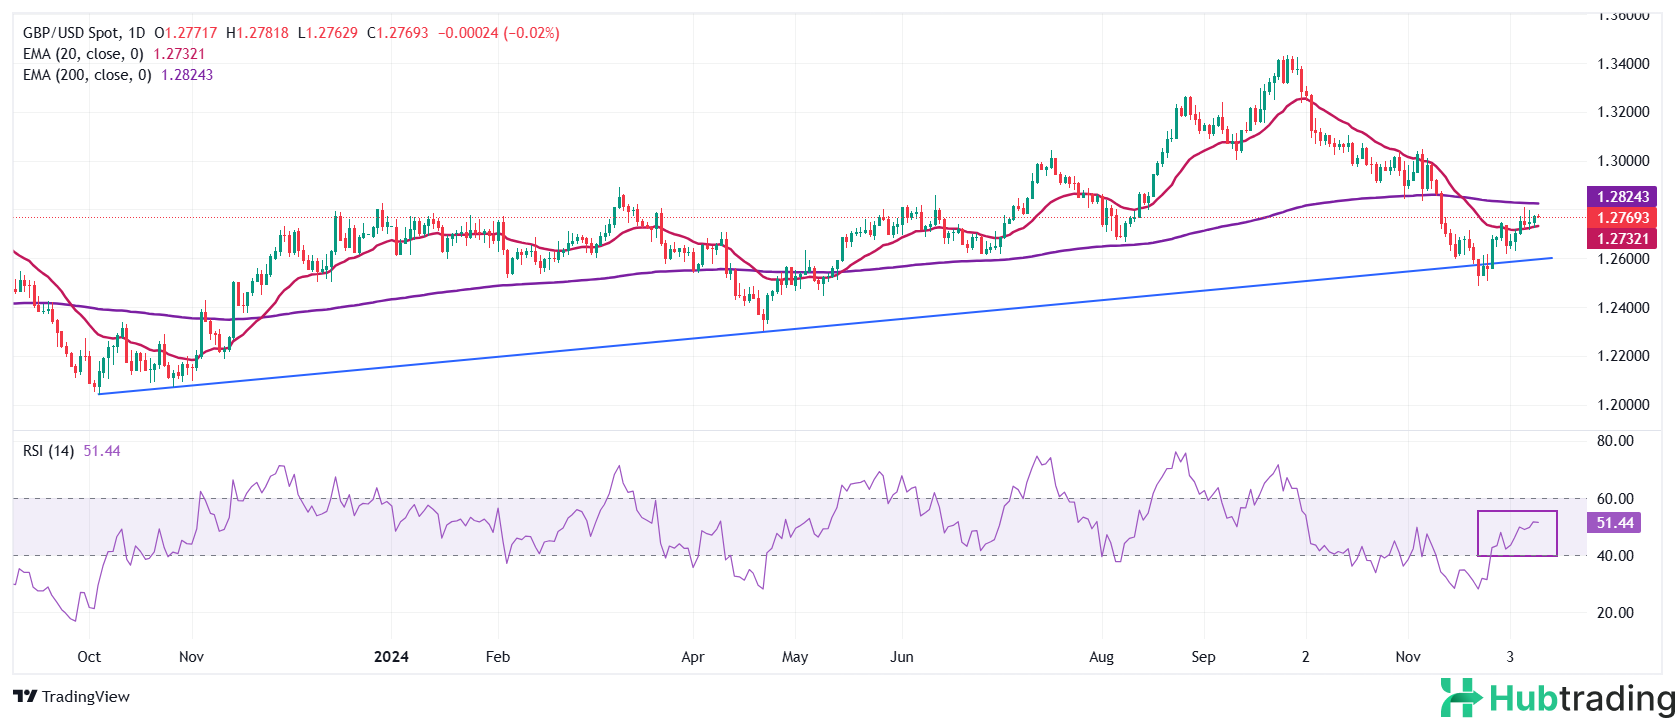
Task: Click the 1.20000 price axis label
Action: [1621, 405]
